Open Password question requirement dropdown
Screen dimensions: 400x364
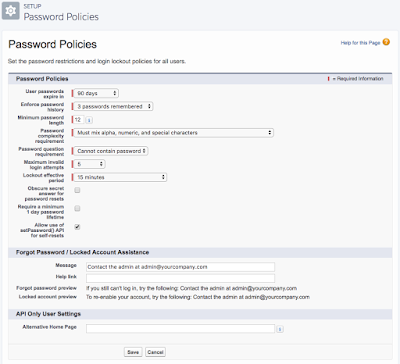(x=111, y=151)
